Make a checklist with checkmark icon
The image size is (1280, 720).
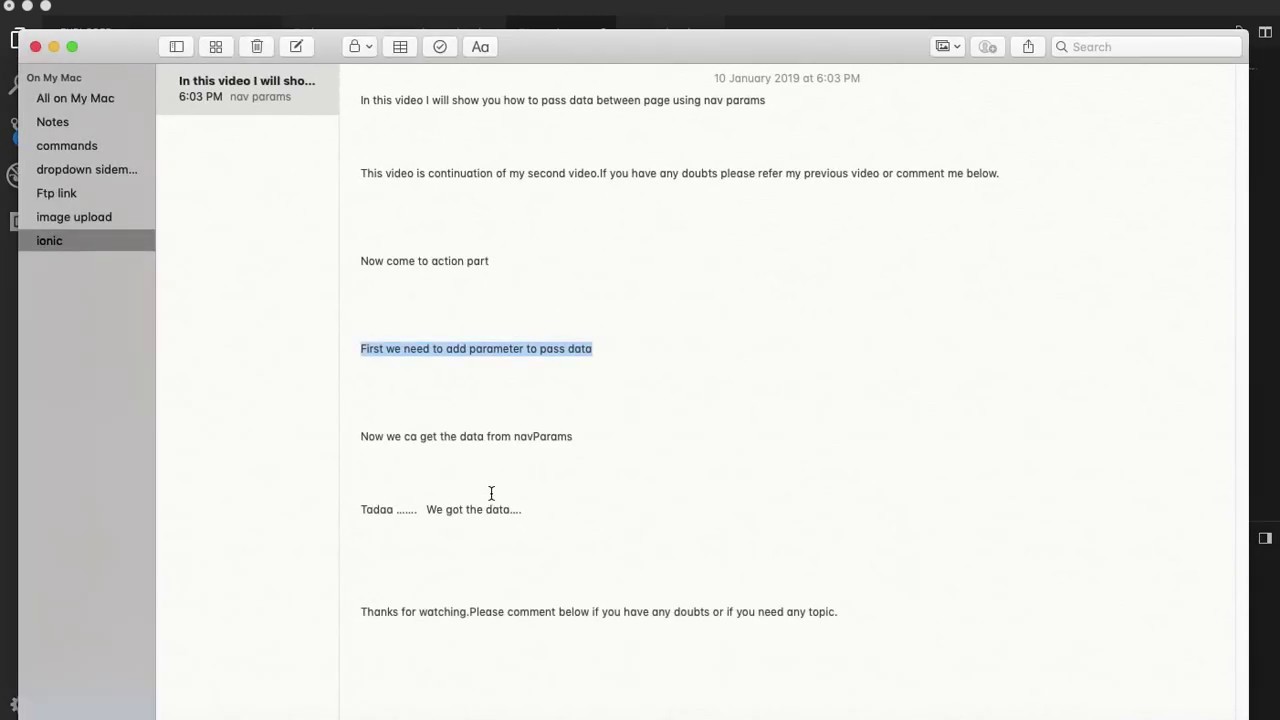pyautogui.click(x=440, y=47)
